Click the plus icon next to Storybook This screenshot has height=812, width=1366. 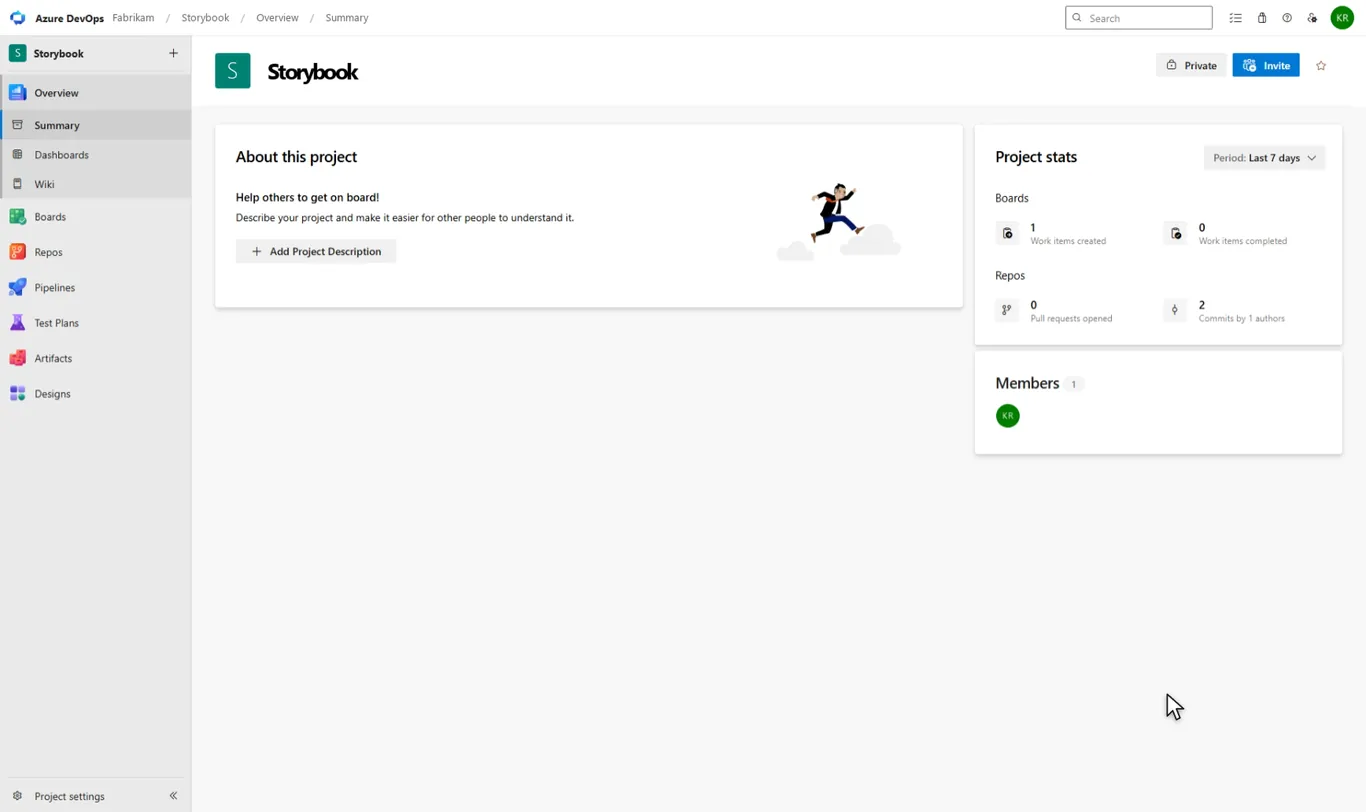(x=173, y=53)
